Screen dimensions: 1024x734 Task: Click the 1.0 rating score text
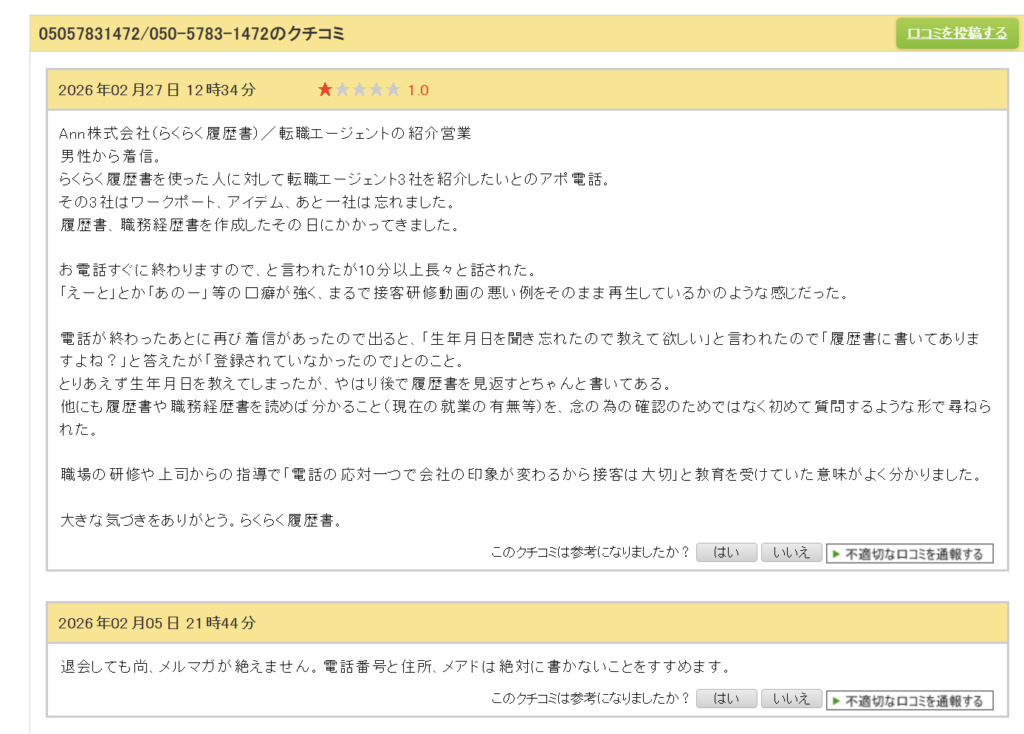[x=418, y=90]
